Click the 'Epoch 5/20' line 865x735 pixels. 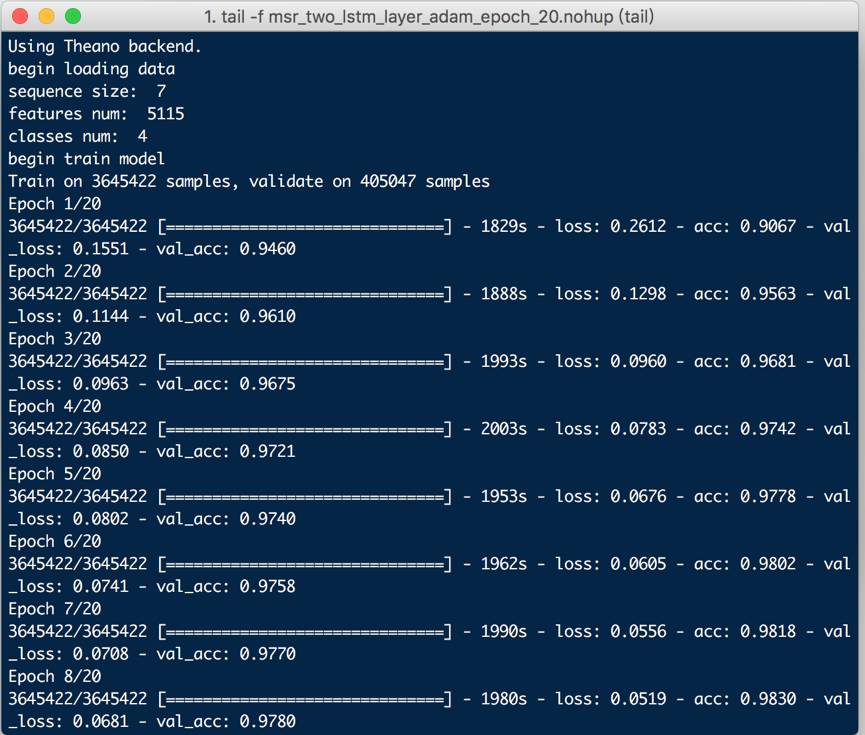[x=55, y=474]
